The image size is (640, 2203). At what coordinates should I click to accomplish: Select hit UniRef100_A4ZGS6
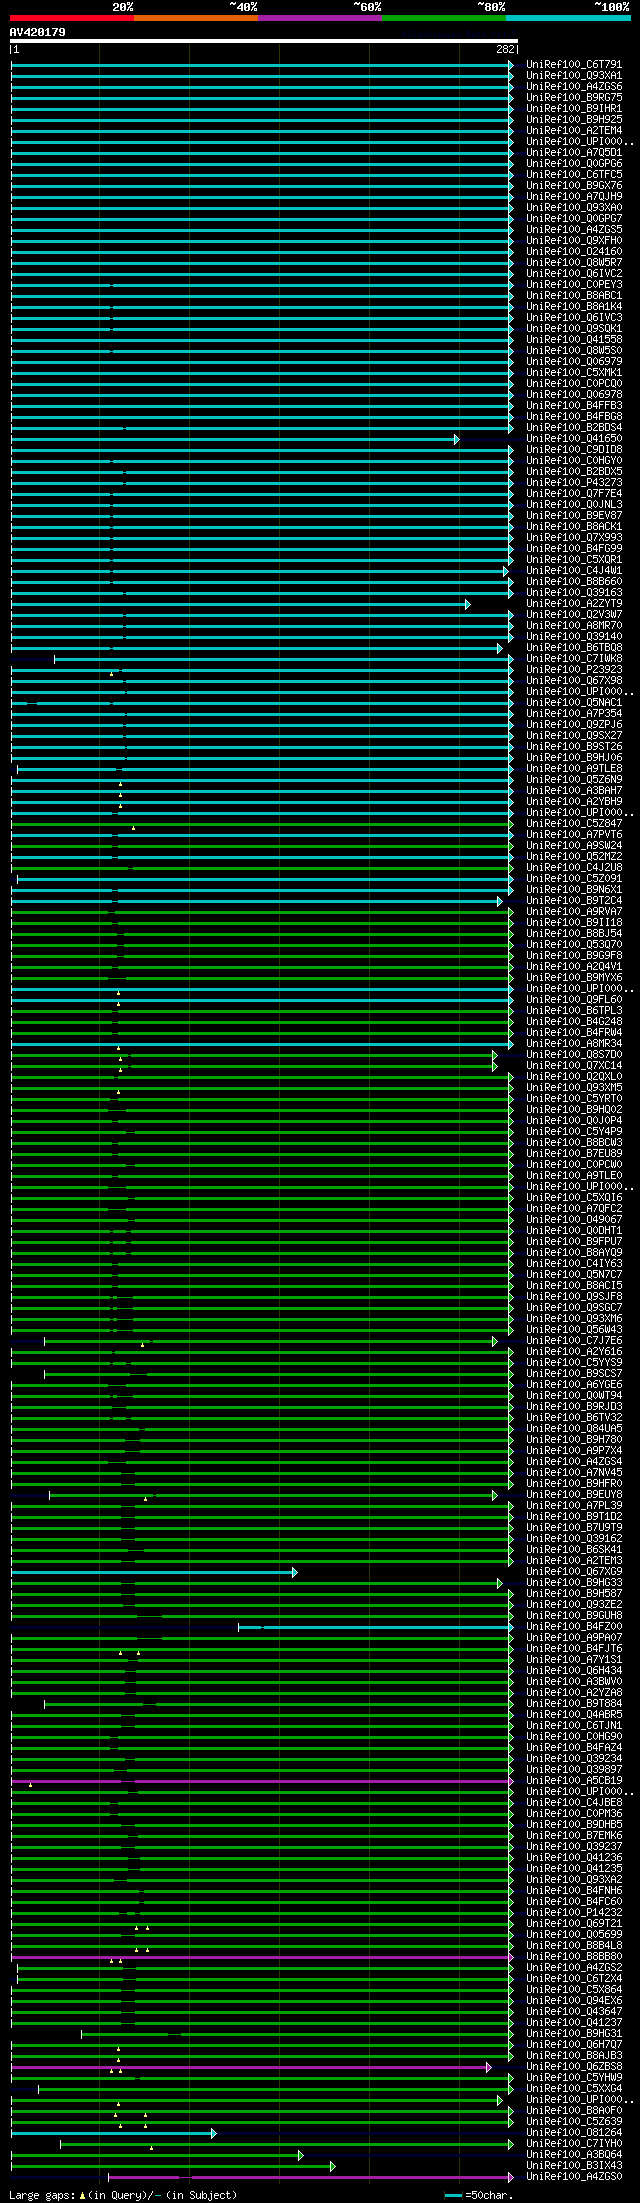(574, 87)
